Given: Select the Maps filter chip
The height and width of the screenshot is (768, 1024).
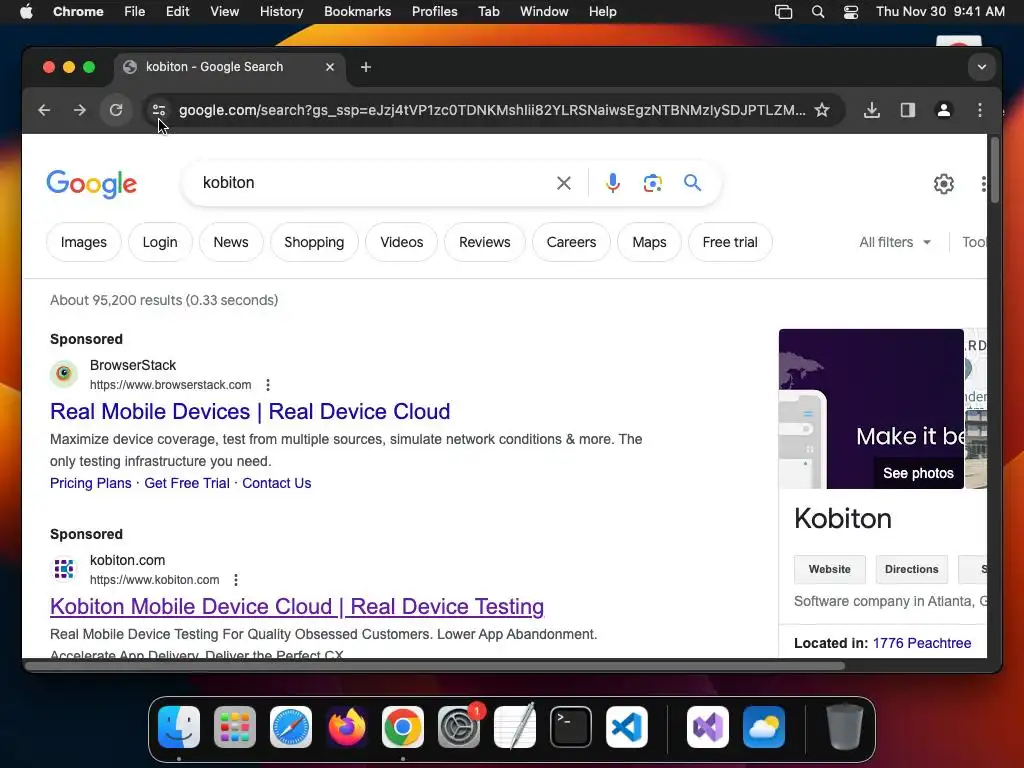Looking at the screenshot, I should tap(649, 242).
